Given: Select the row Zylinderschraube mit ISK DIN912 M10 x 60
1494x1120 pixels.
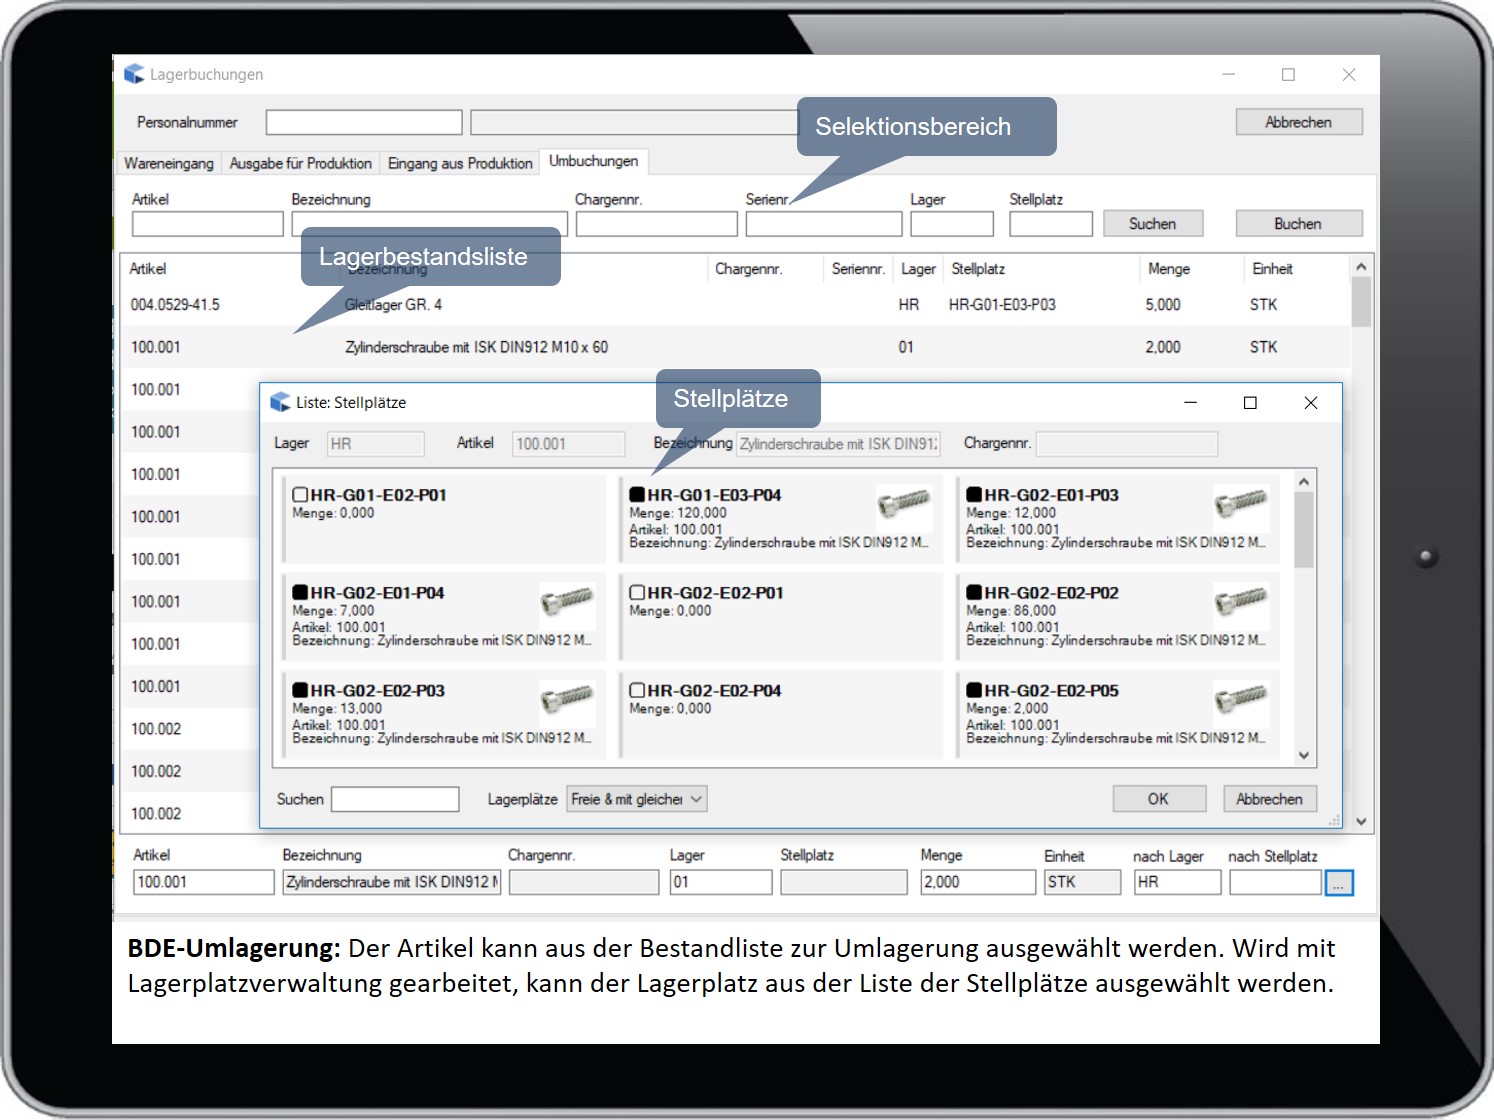Looking at the screenshot, I should (x=735, y=347).
